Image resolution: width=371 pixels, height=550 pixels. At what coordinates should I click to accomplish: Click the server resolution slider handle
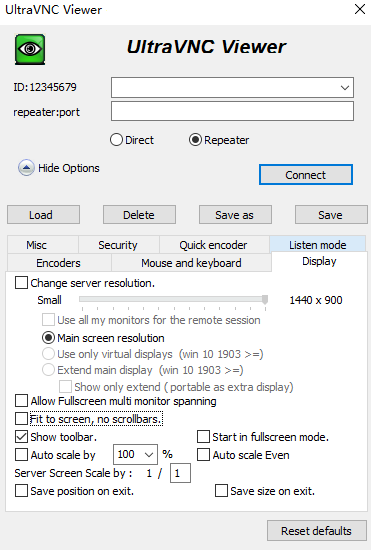pos(265,299)
